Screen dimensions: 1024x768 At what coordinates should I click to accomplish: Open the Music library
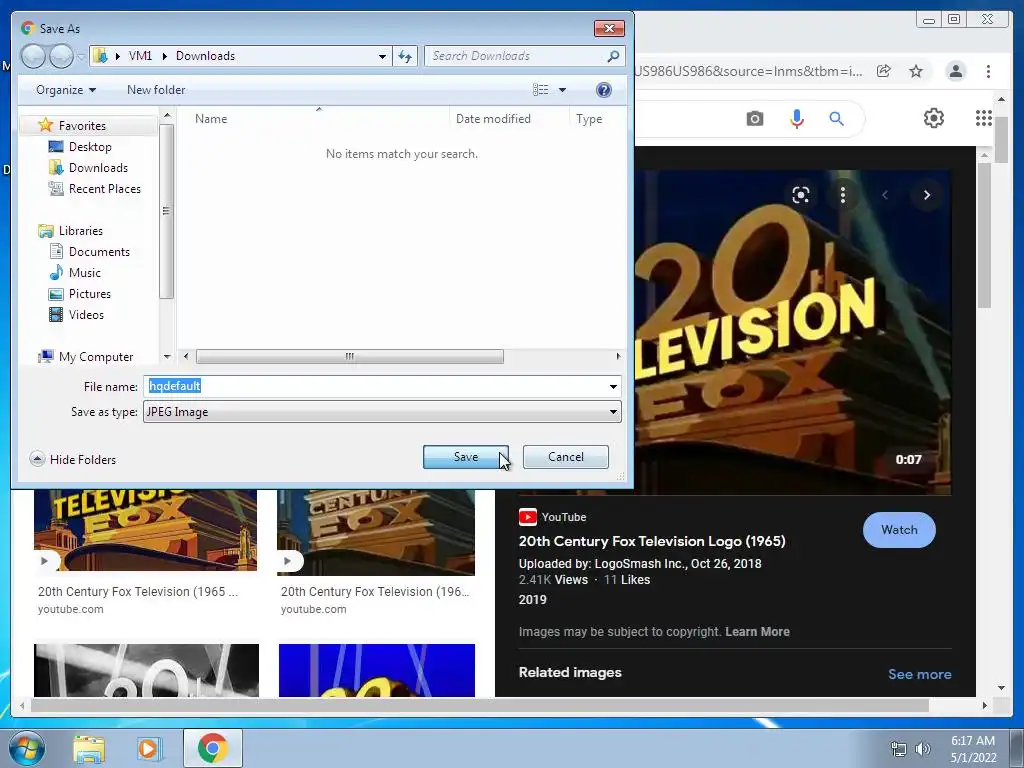click(84, 272)
